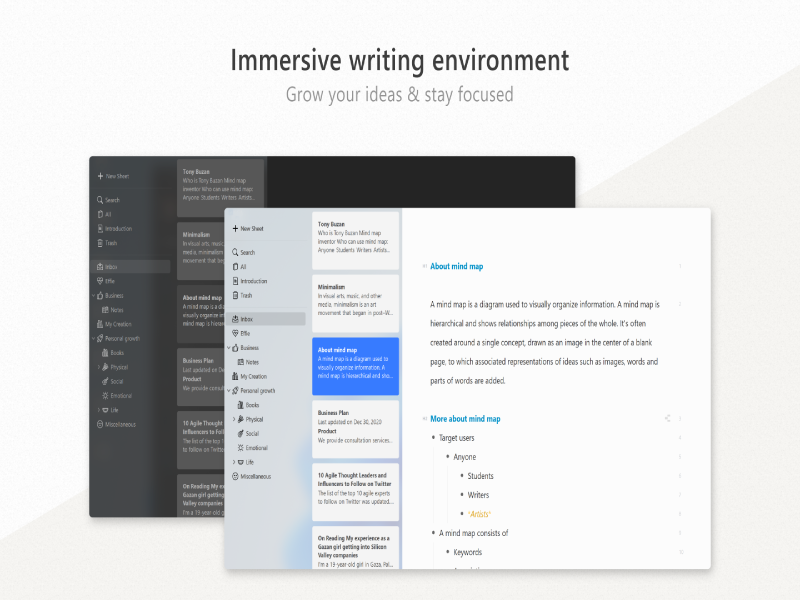Click share icon beside More about mind map
The image size is (800, 600).
pyautogui.click(x=667, y=418)
